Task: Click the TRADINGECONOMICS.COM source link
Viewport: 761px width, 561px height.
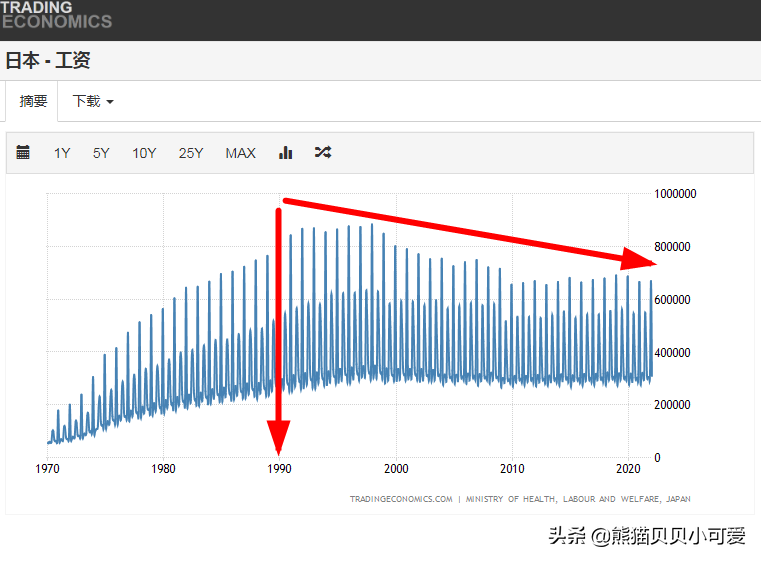Action: (401, 499)
